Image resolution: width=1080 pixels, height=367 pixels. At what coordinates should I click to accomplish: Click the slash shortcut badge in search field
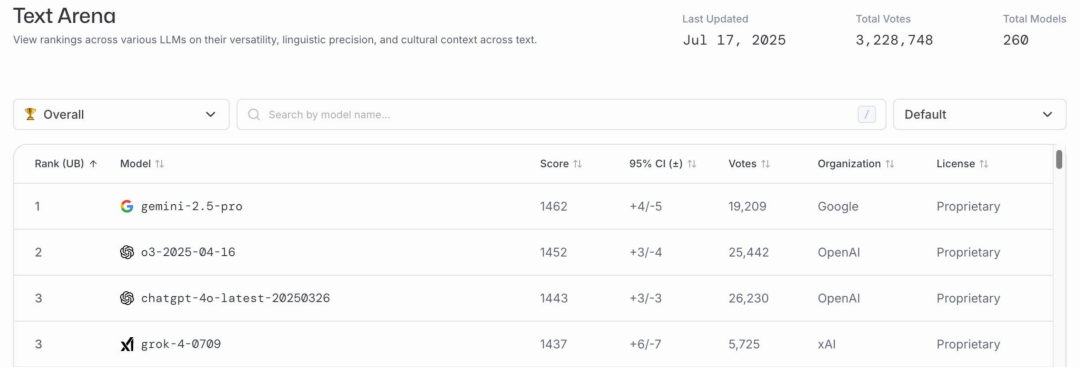coord(866,114)
